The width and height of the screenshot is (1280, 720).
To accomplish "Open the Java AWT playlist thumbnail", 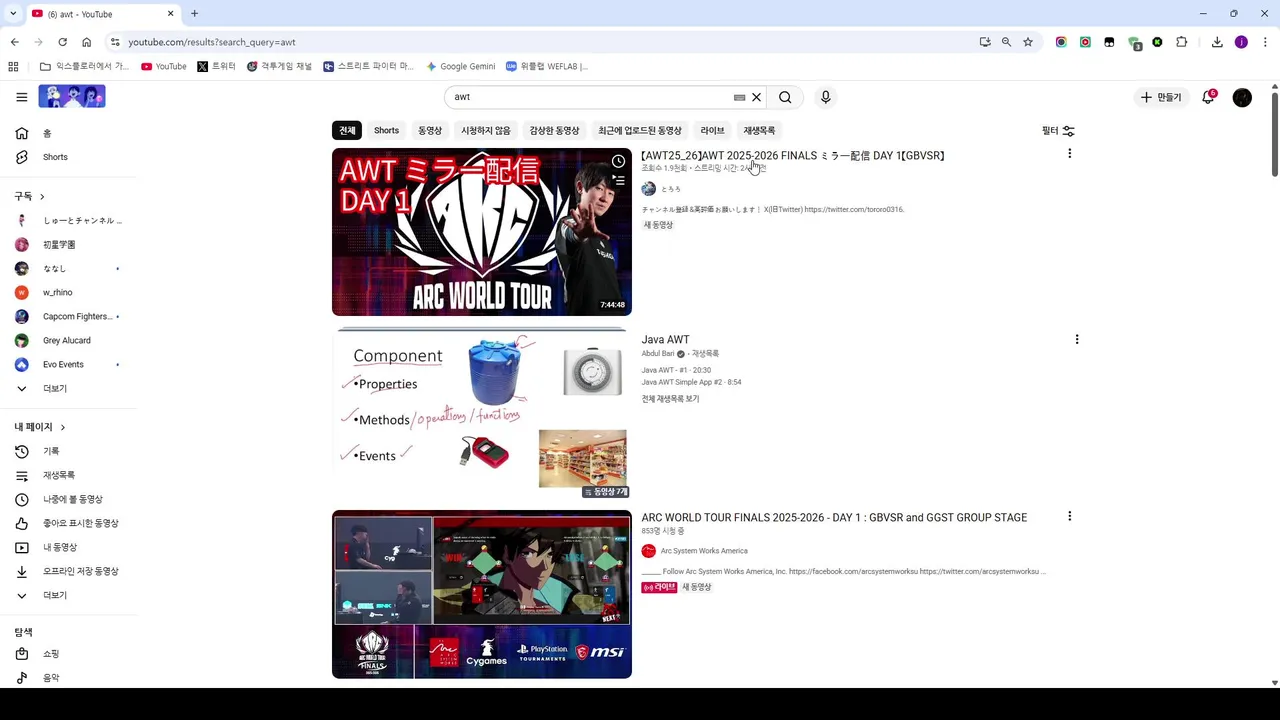I will [x=482, y=414].
